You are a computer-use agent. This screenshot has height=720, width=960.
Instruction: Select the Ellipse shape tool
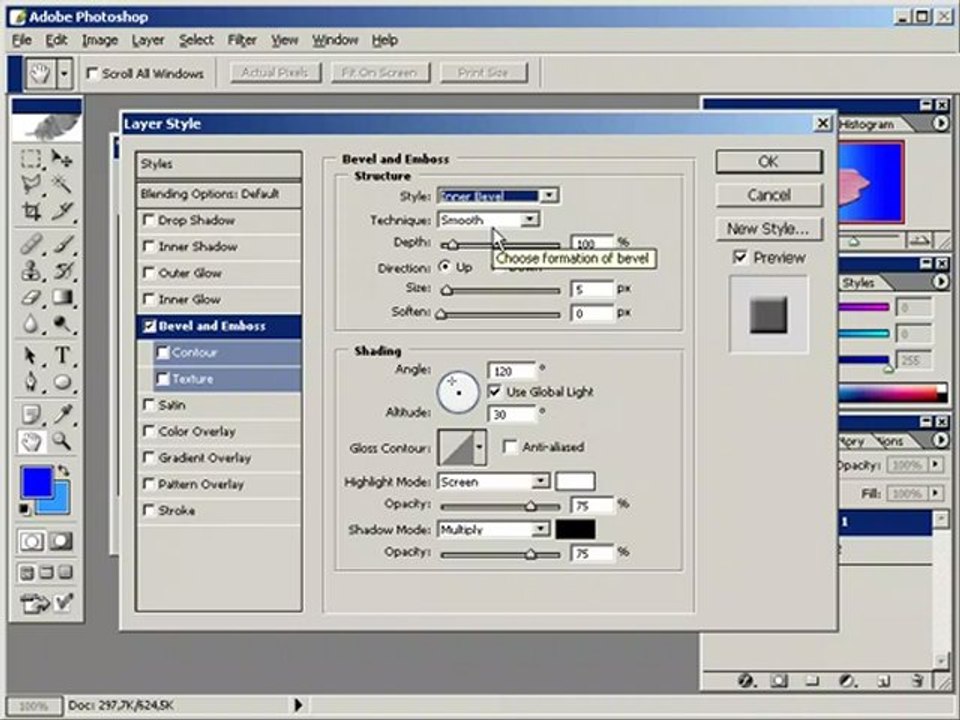click(62, 382)
